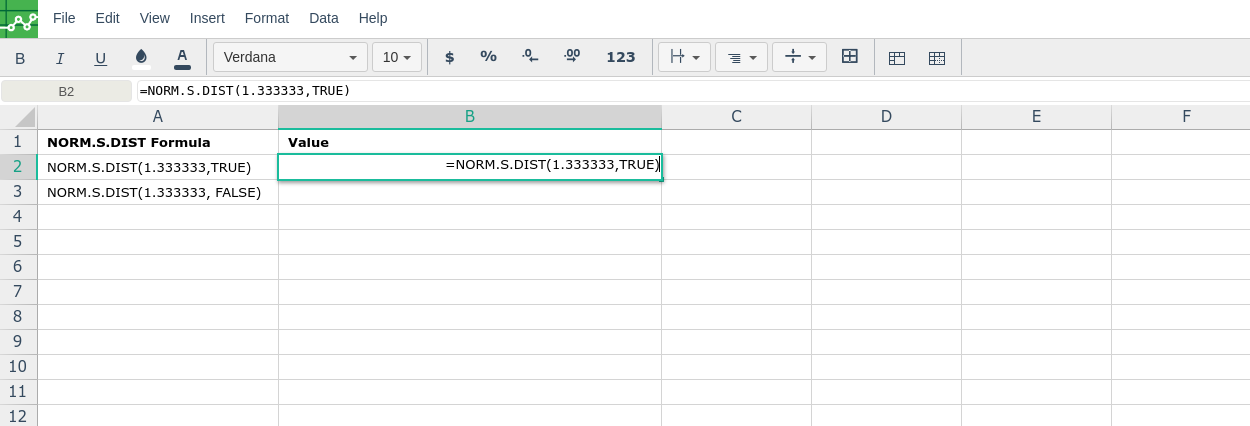
Task: Click the rightmost table grid icon
Action: [x=937, y=58]
